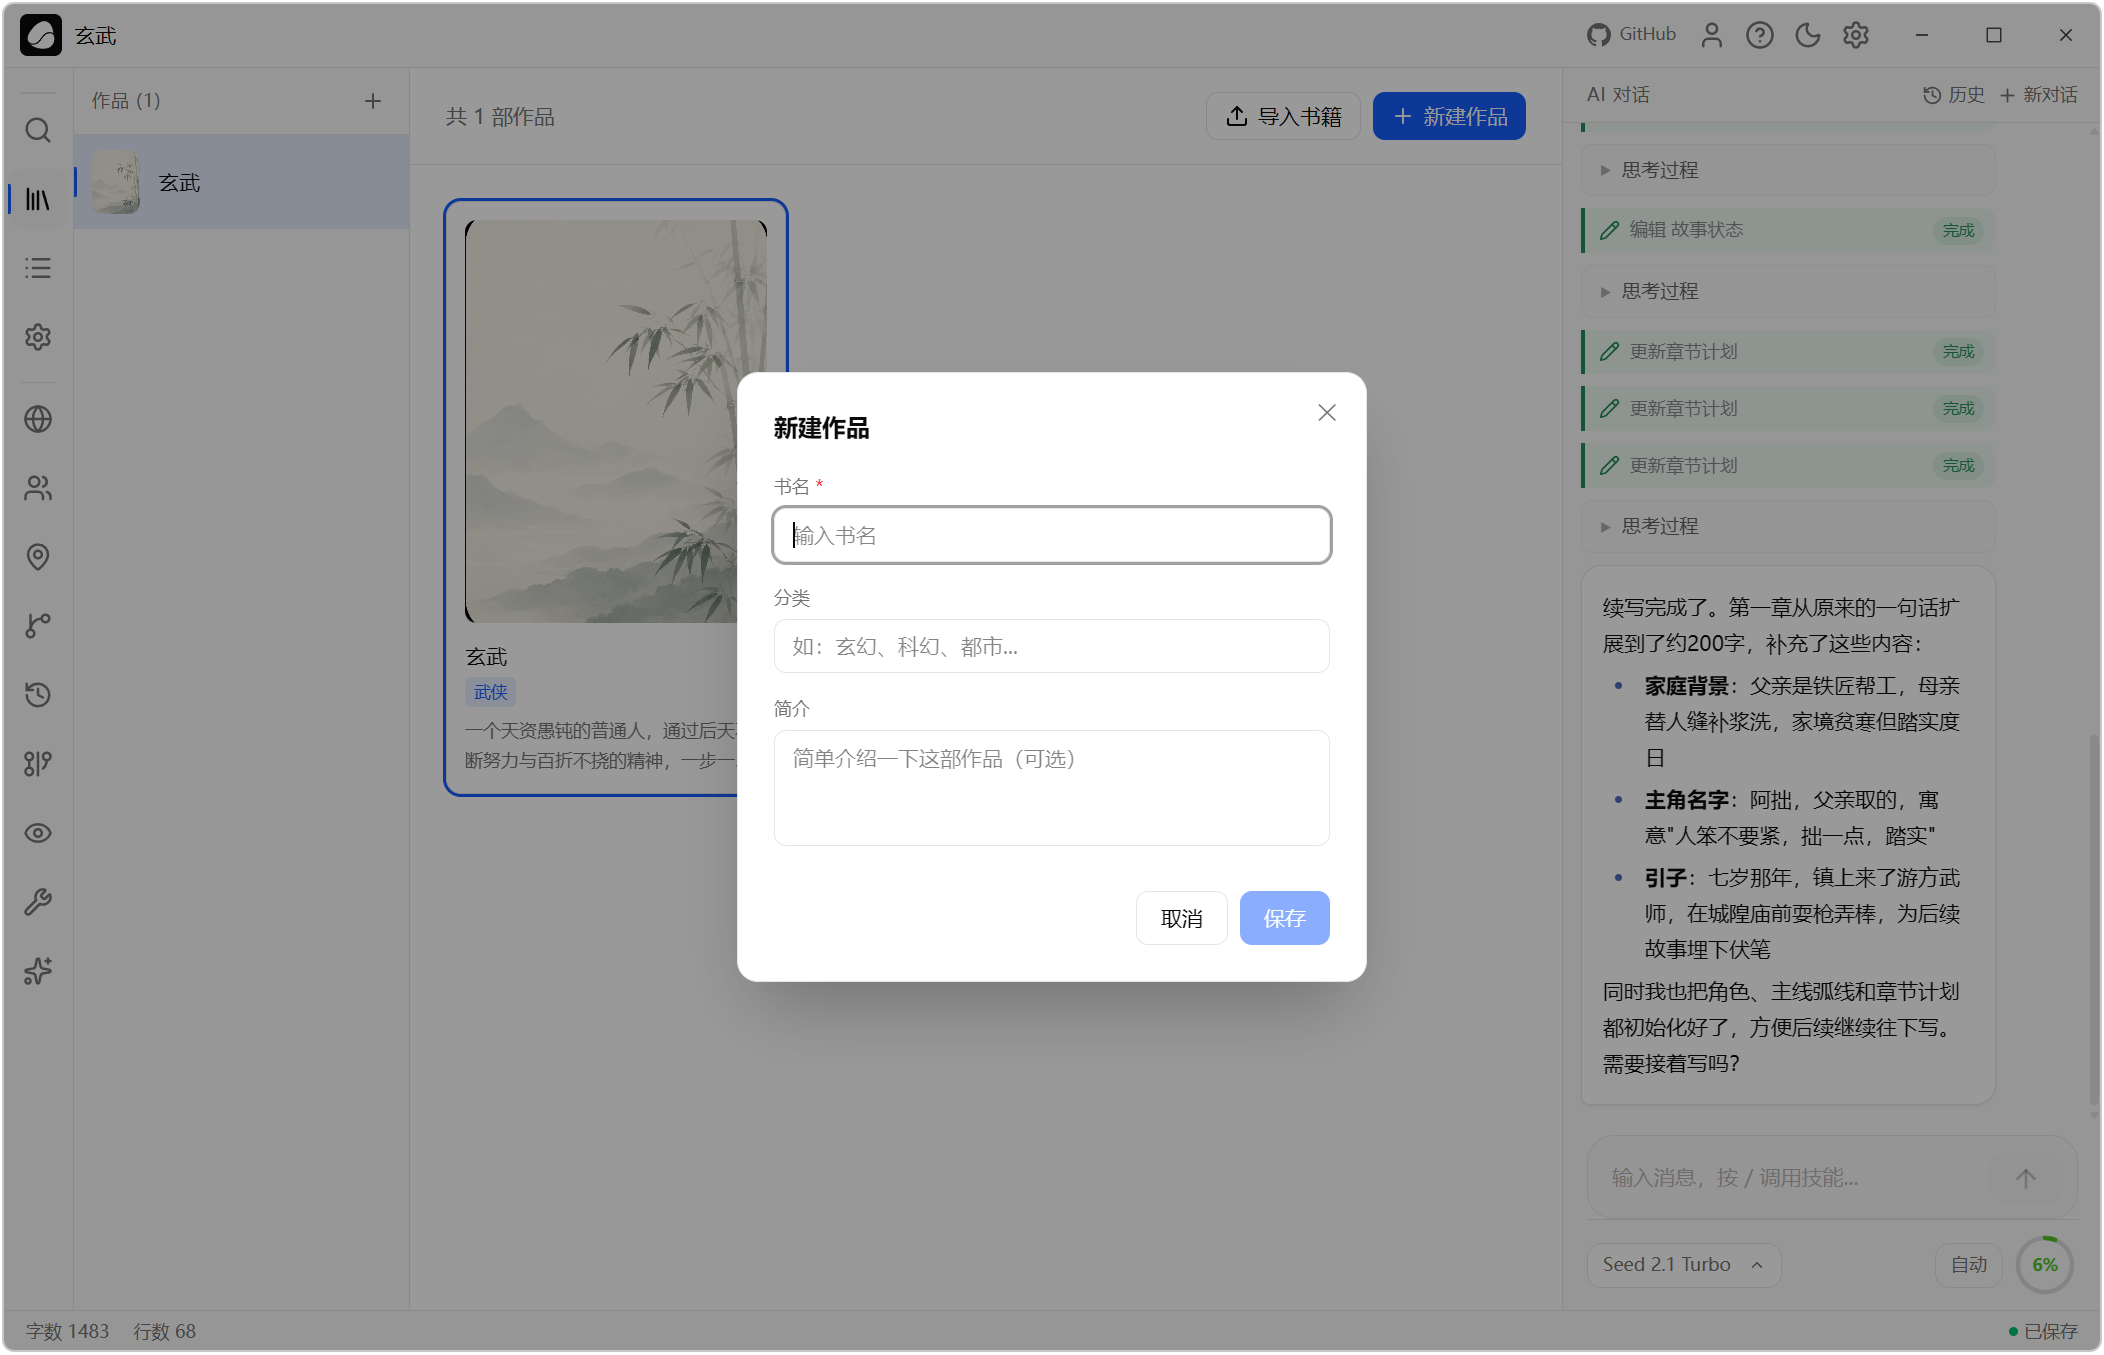Focus the 书名 input field
2104x1355 pixels.
[x=1052, y=535]
